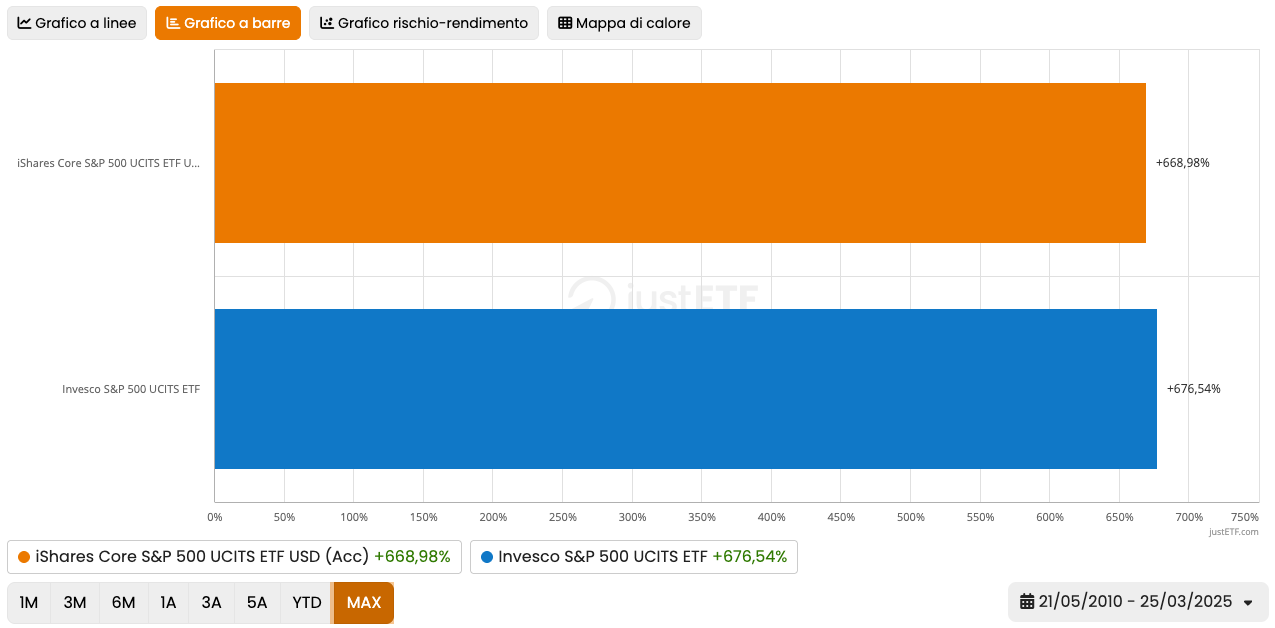Click the orange iShares performance bar

(x=680, y=162)
